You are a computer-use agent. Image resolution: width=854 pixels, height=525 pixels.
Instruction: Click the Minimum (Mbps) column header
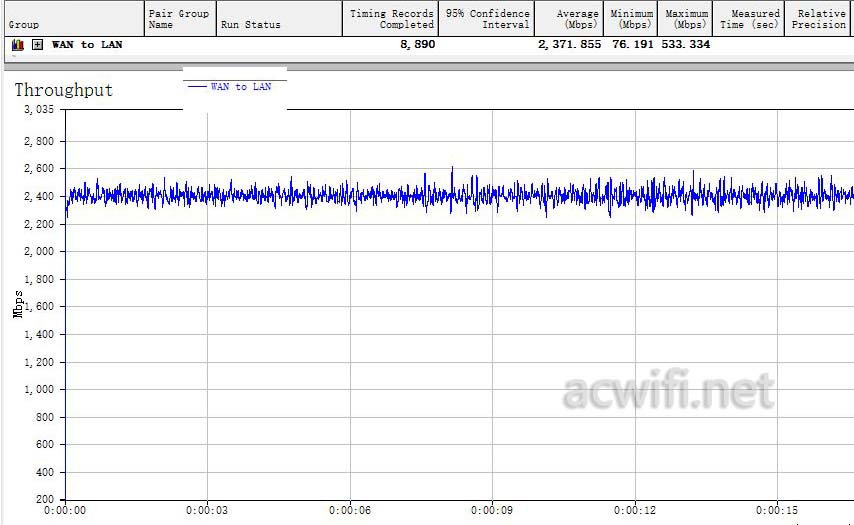[x=631, y=19]
